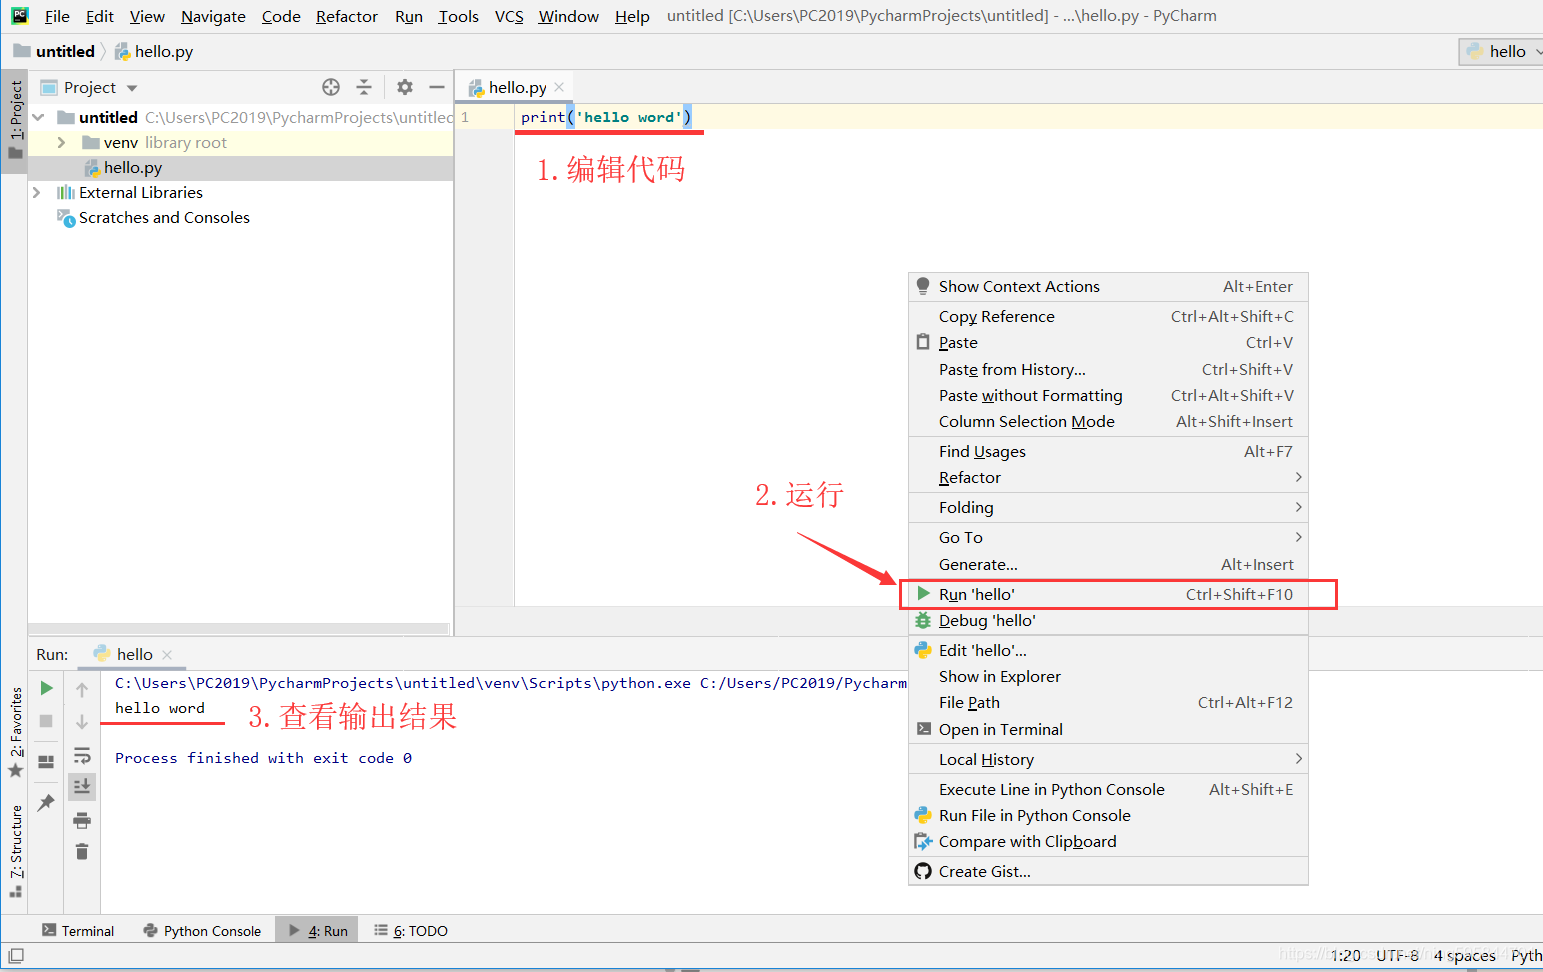The image size is (1543, 972).
Task: Open the 2: Favorites side tab
Action: [x=15, y=732]
